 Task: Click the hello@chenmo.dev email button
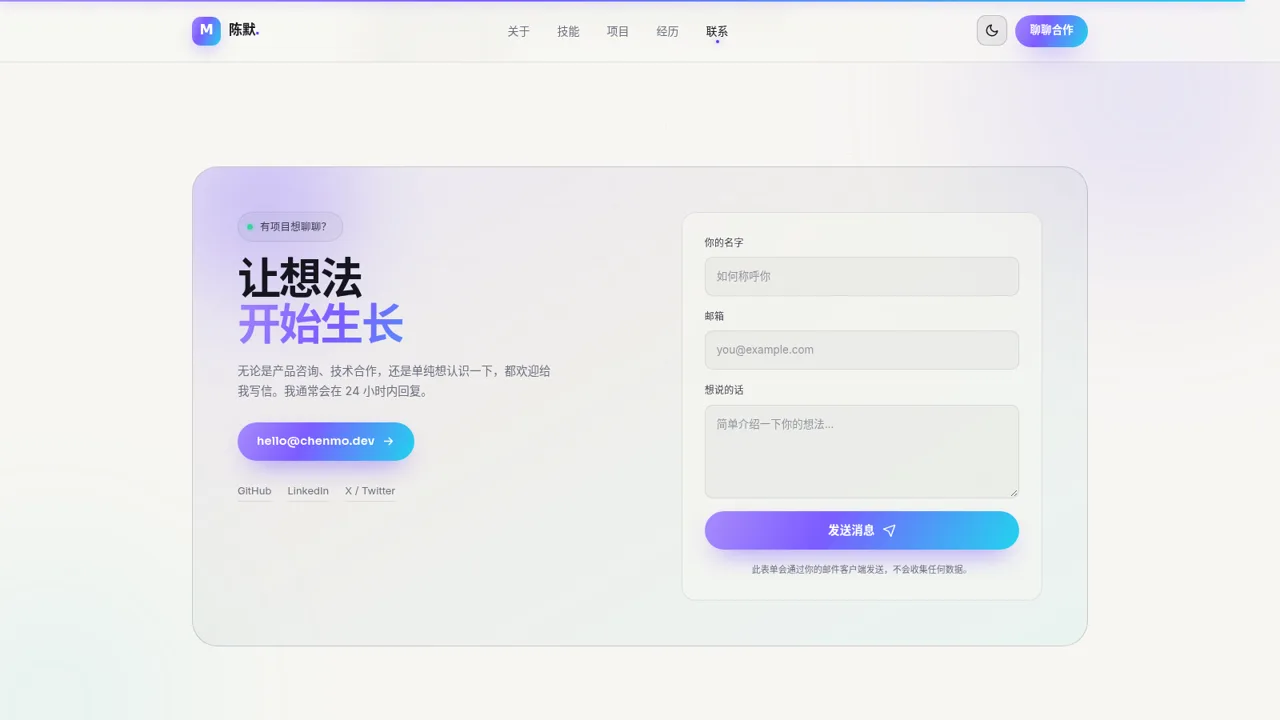pyautogui.click(x=326, y=441)
